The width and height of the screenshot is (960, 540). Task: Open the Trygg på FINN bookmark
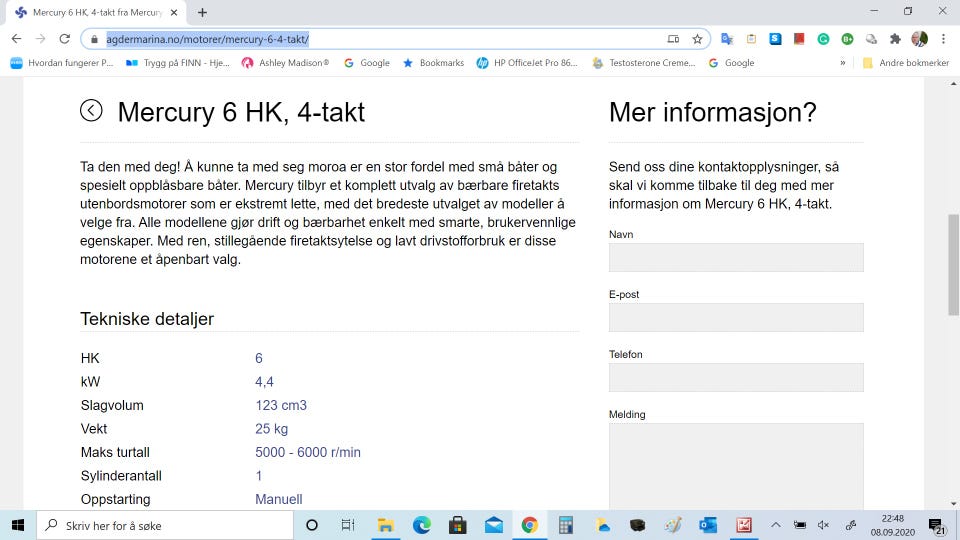[x=178, y=62]
